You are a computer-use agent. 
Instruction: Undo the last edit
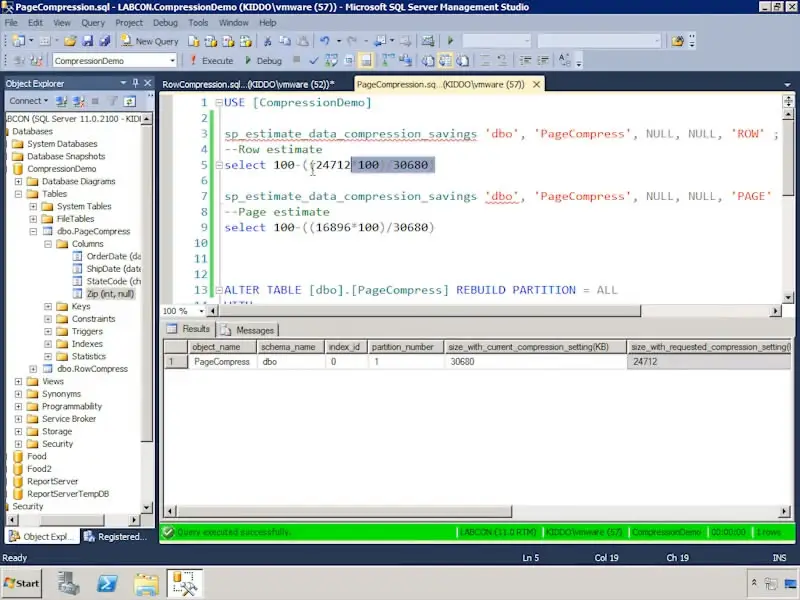click(x=324, y=41)
